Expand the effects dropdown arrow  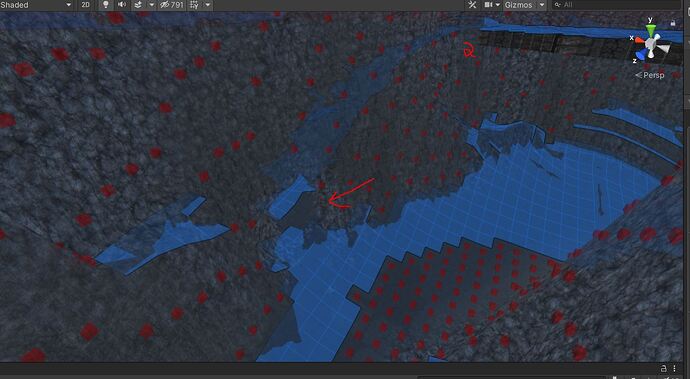tap(151, 5)
